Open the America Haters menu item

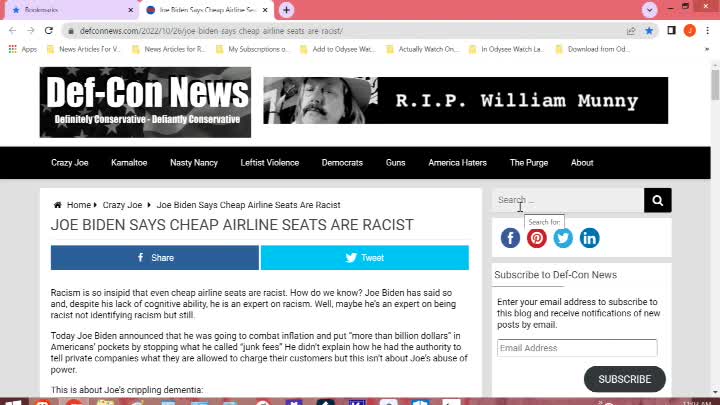(457, 163)
